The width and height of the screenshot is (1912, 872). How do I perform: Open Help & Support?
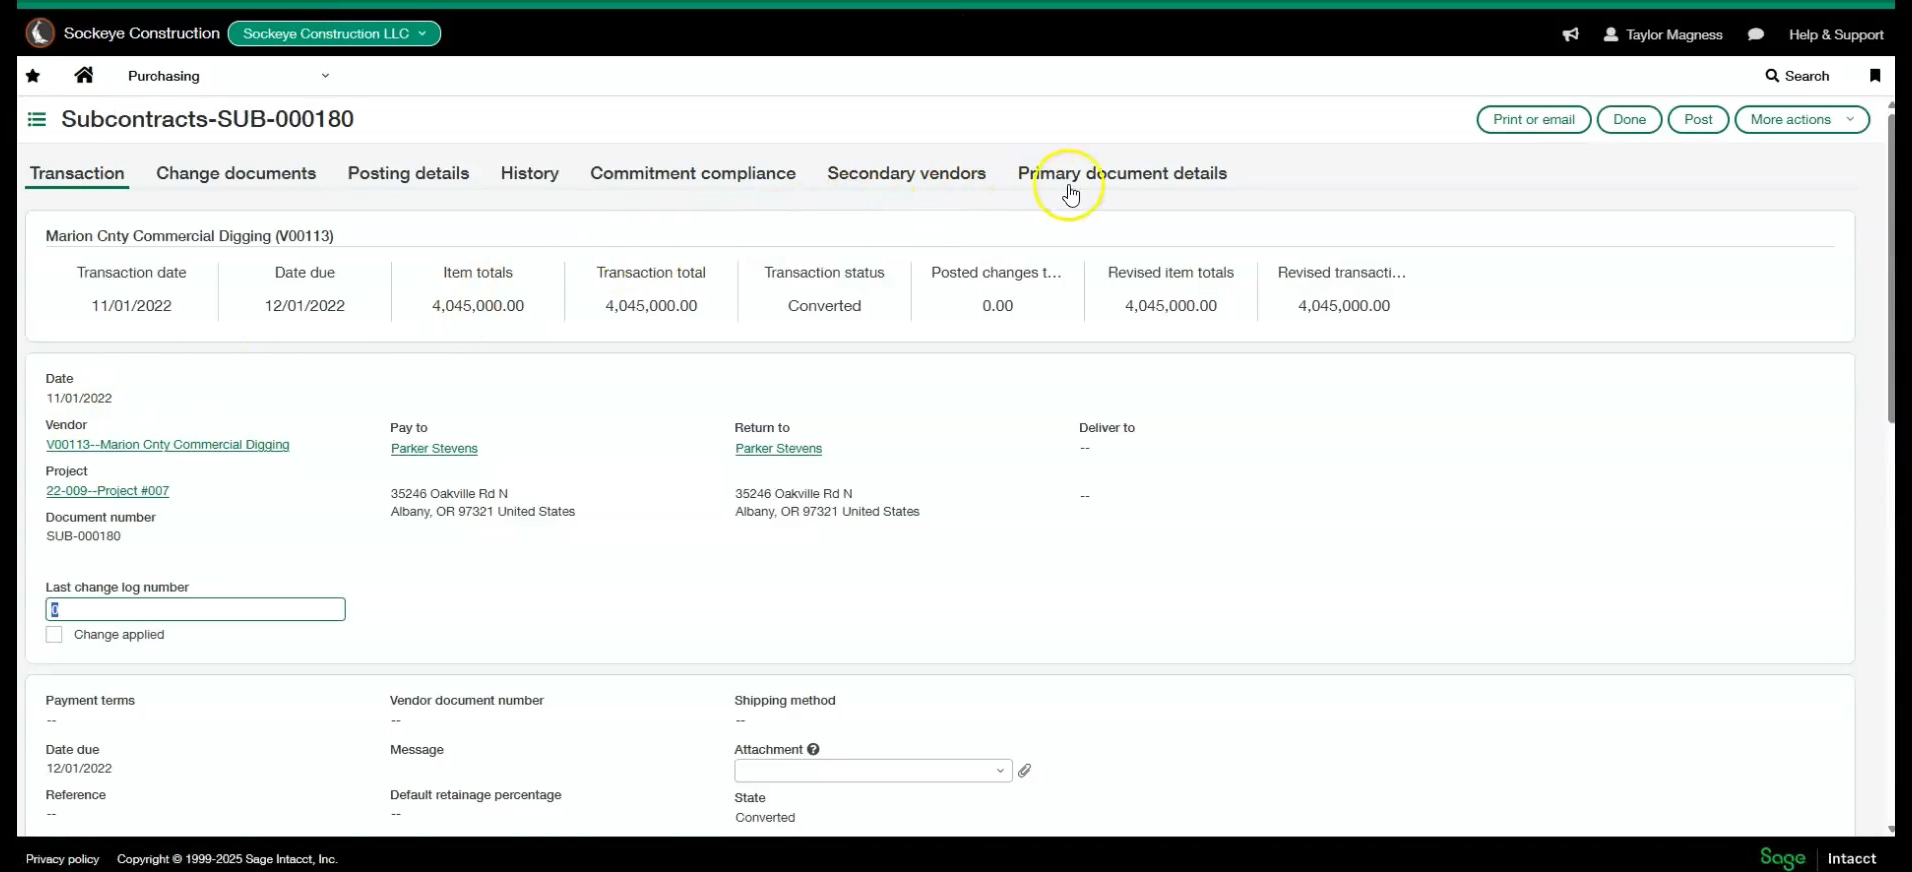[1836, 34]
